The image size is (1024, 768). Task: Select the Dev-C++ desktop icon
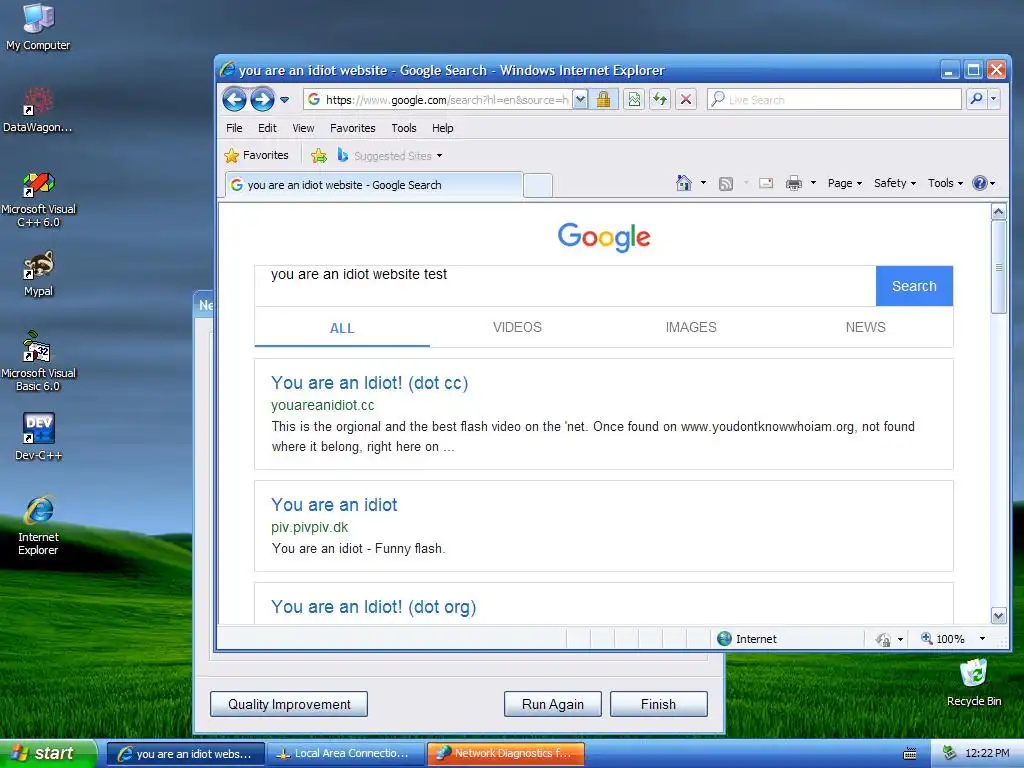coord(39,437)
